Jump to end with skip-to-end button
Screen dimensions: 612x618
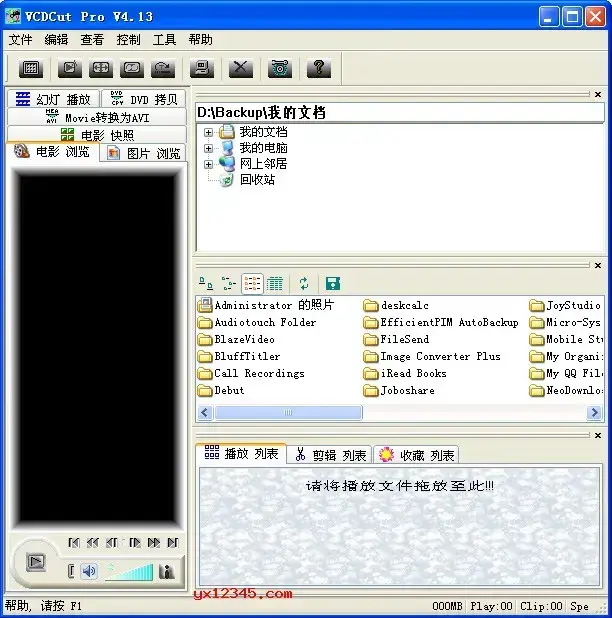173,543
